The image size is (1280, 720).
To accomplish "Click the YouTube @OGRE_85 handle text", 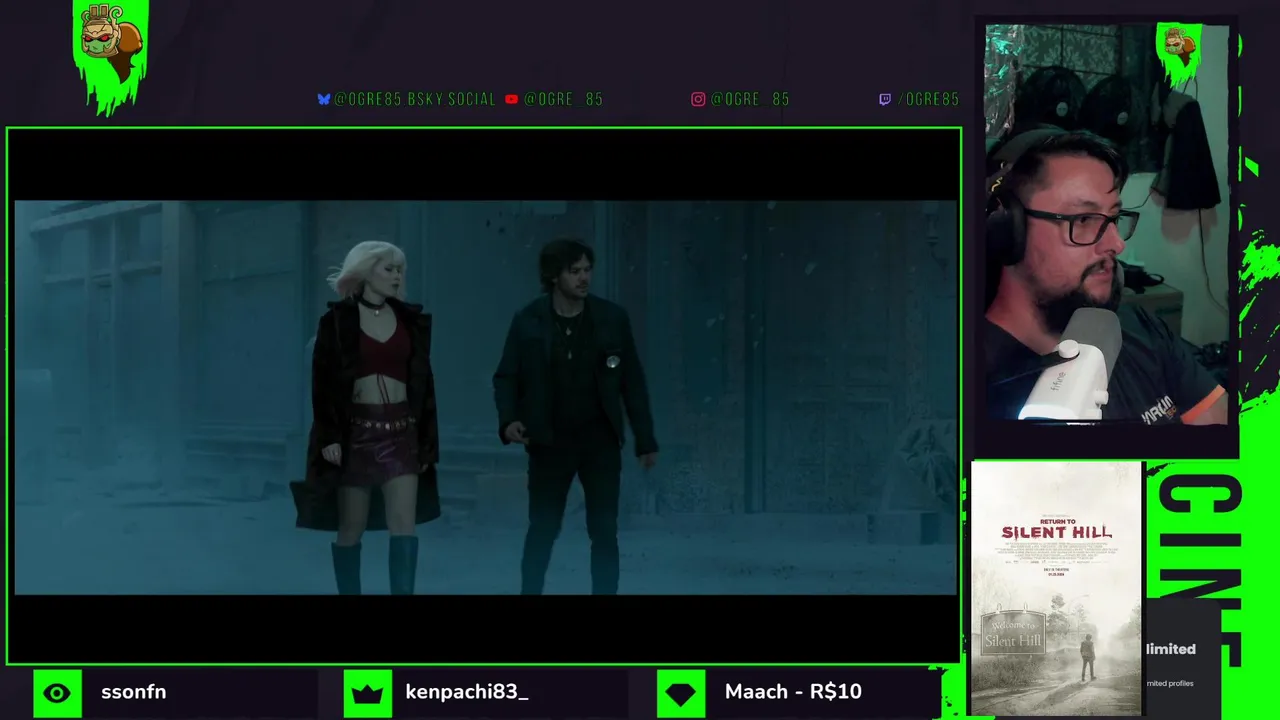I will click(563, 99).
